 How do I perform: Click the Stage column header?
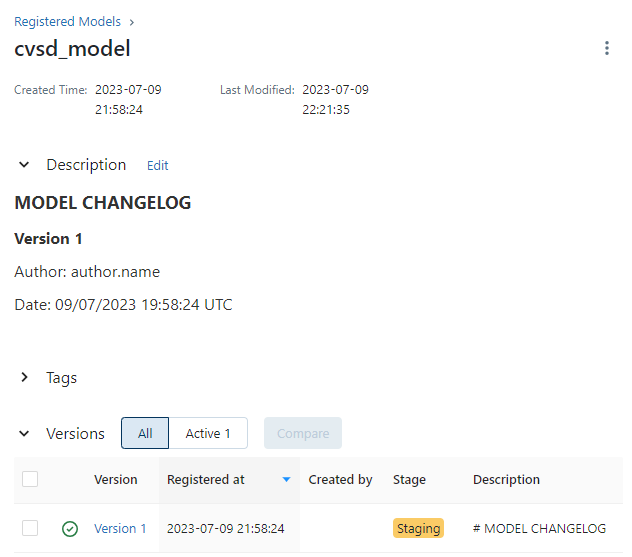point(410,480)
